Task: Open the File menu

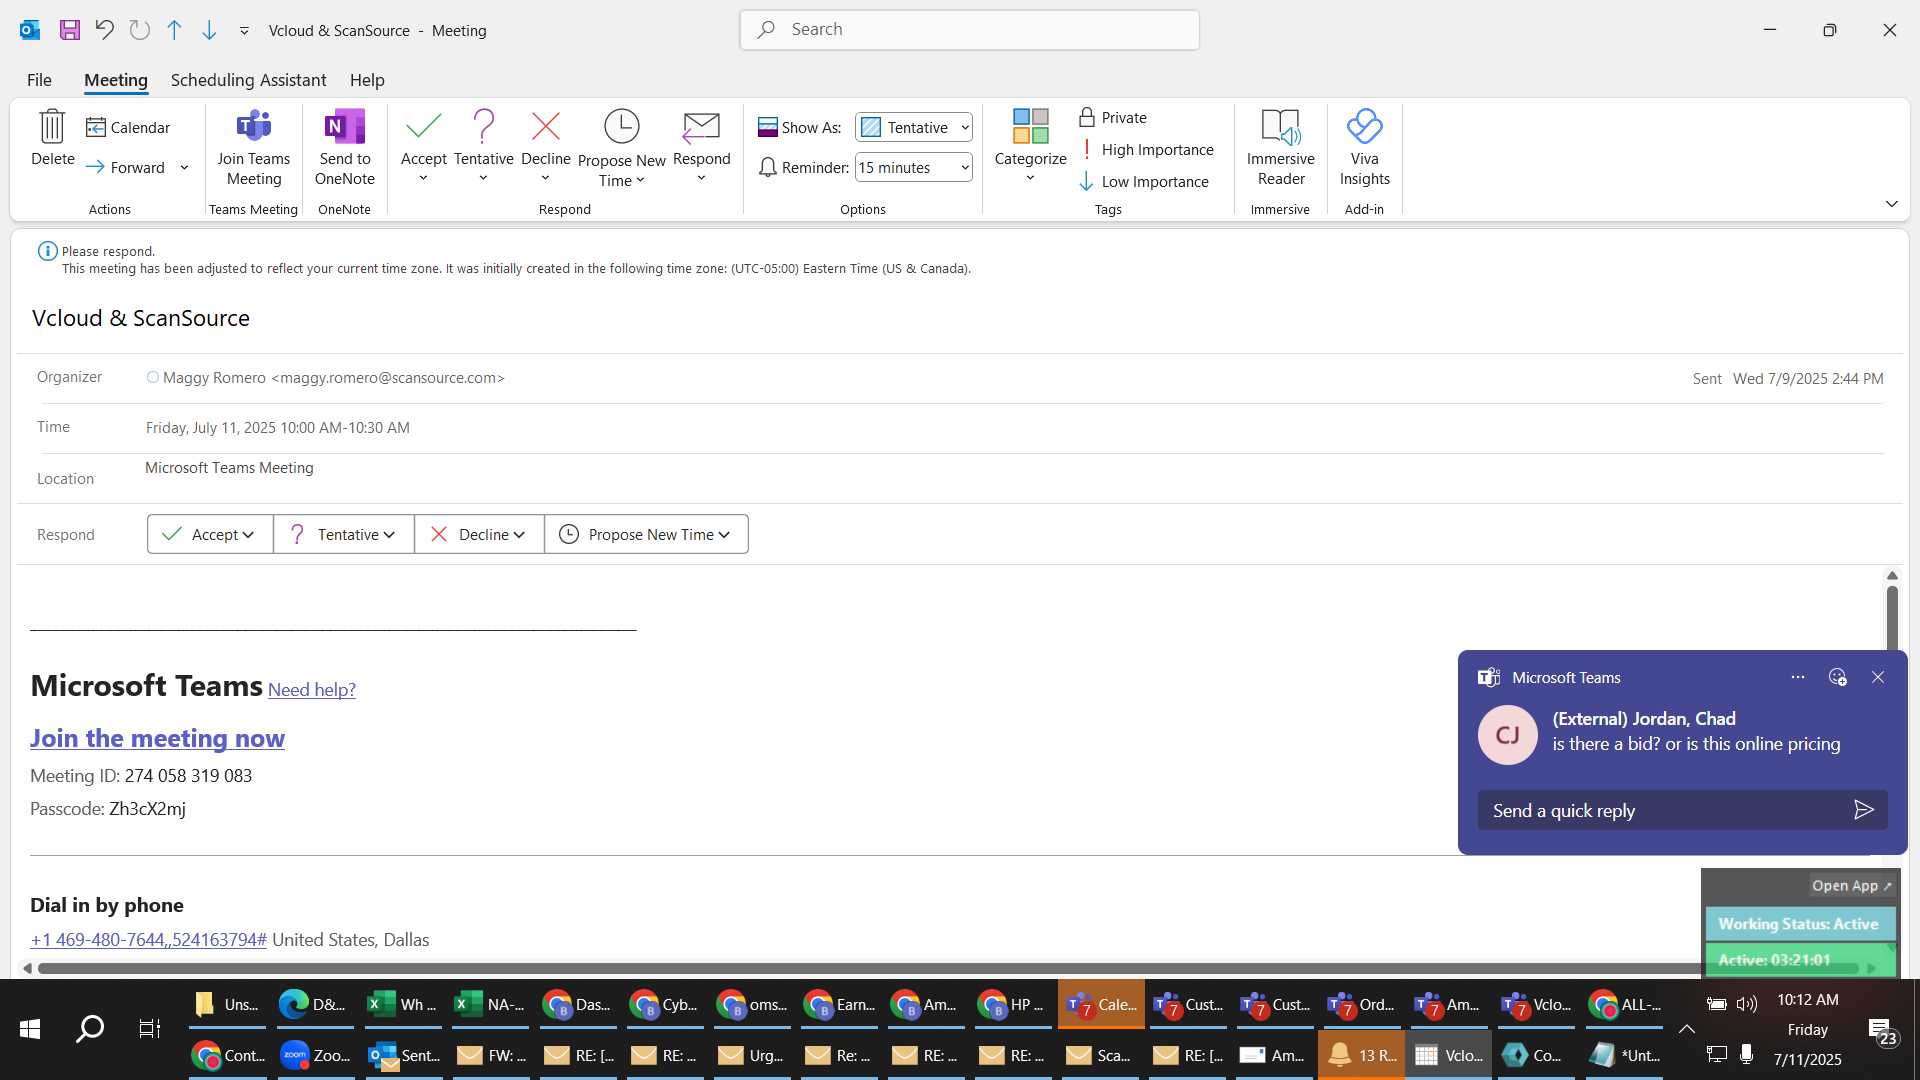Action: (x=39, y=80)
